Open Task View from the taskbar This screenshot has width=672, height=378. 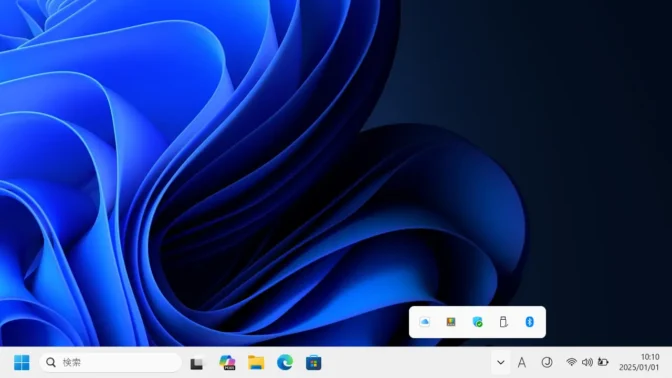tap(197, 363)
